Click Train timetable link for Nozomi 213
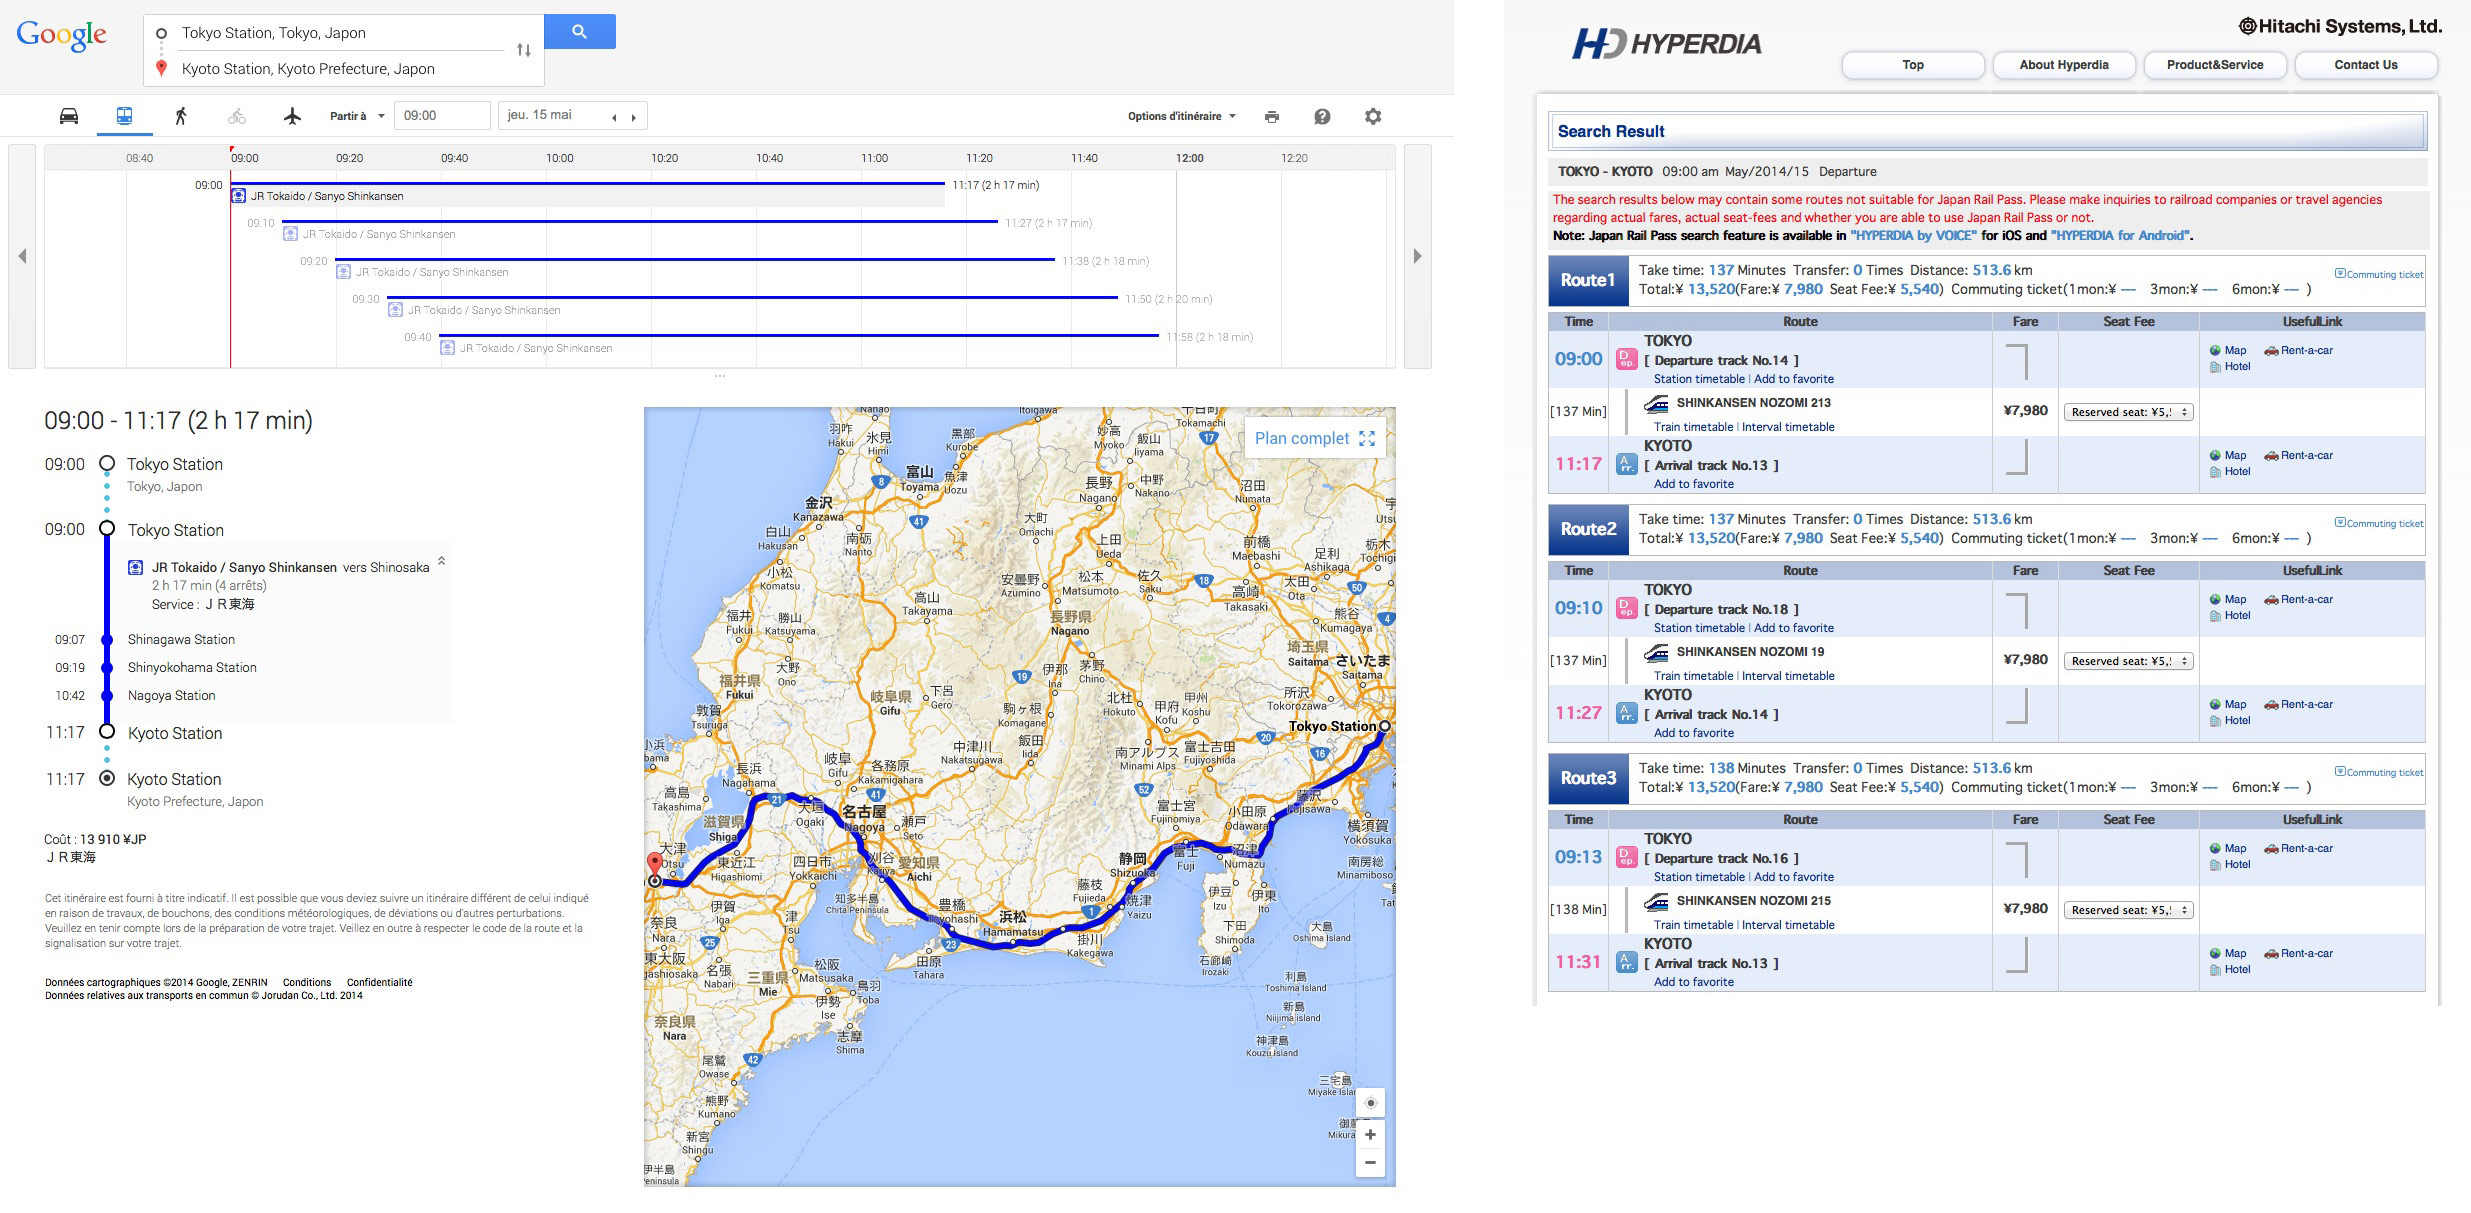This screenshot has height=1213, width=2471. (x=1693, y=427)
